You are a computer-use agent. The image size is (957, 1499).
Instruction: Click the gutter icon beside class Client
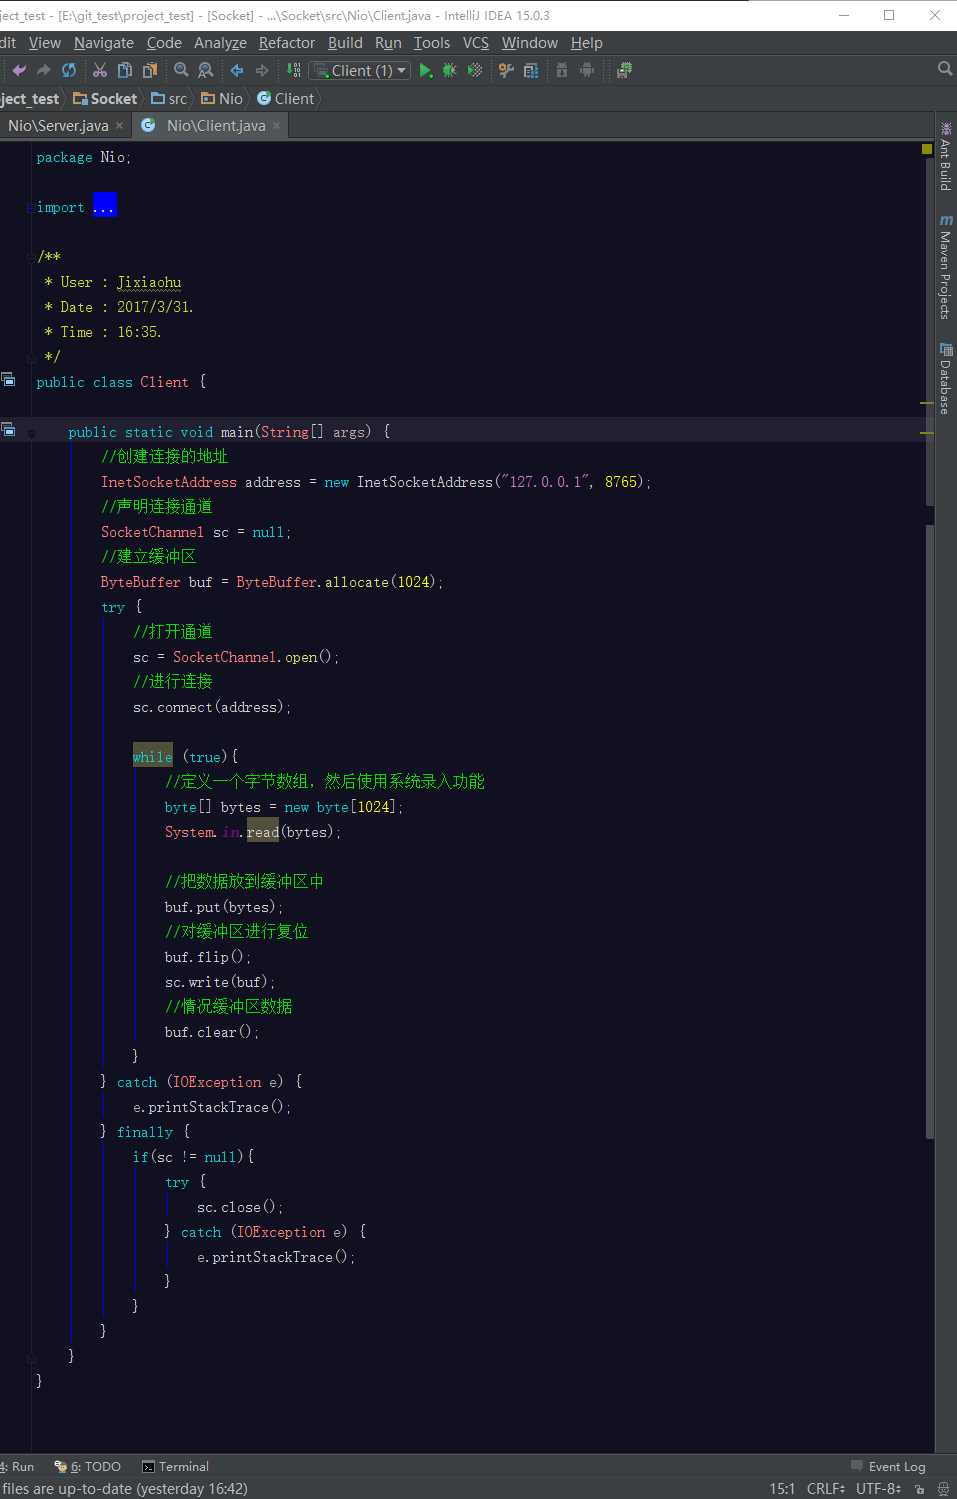pos(8,380)
